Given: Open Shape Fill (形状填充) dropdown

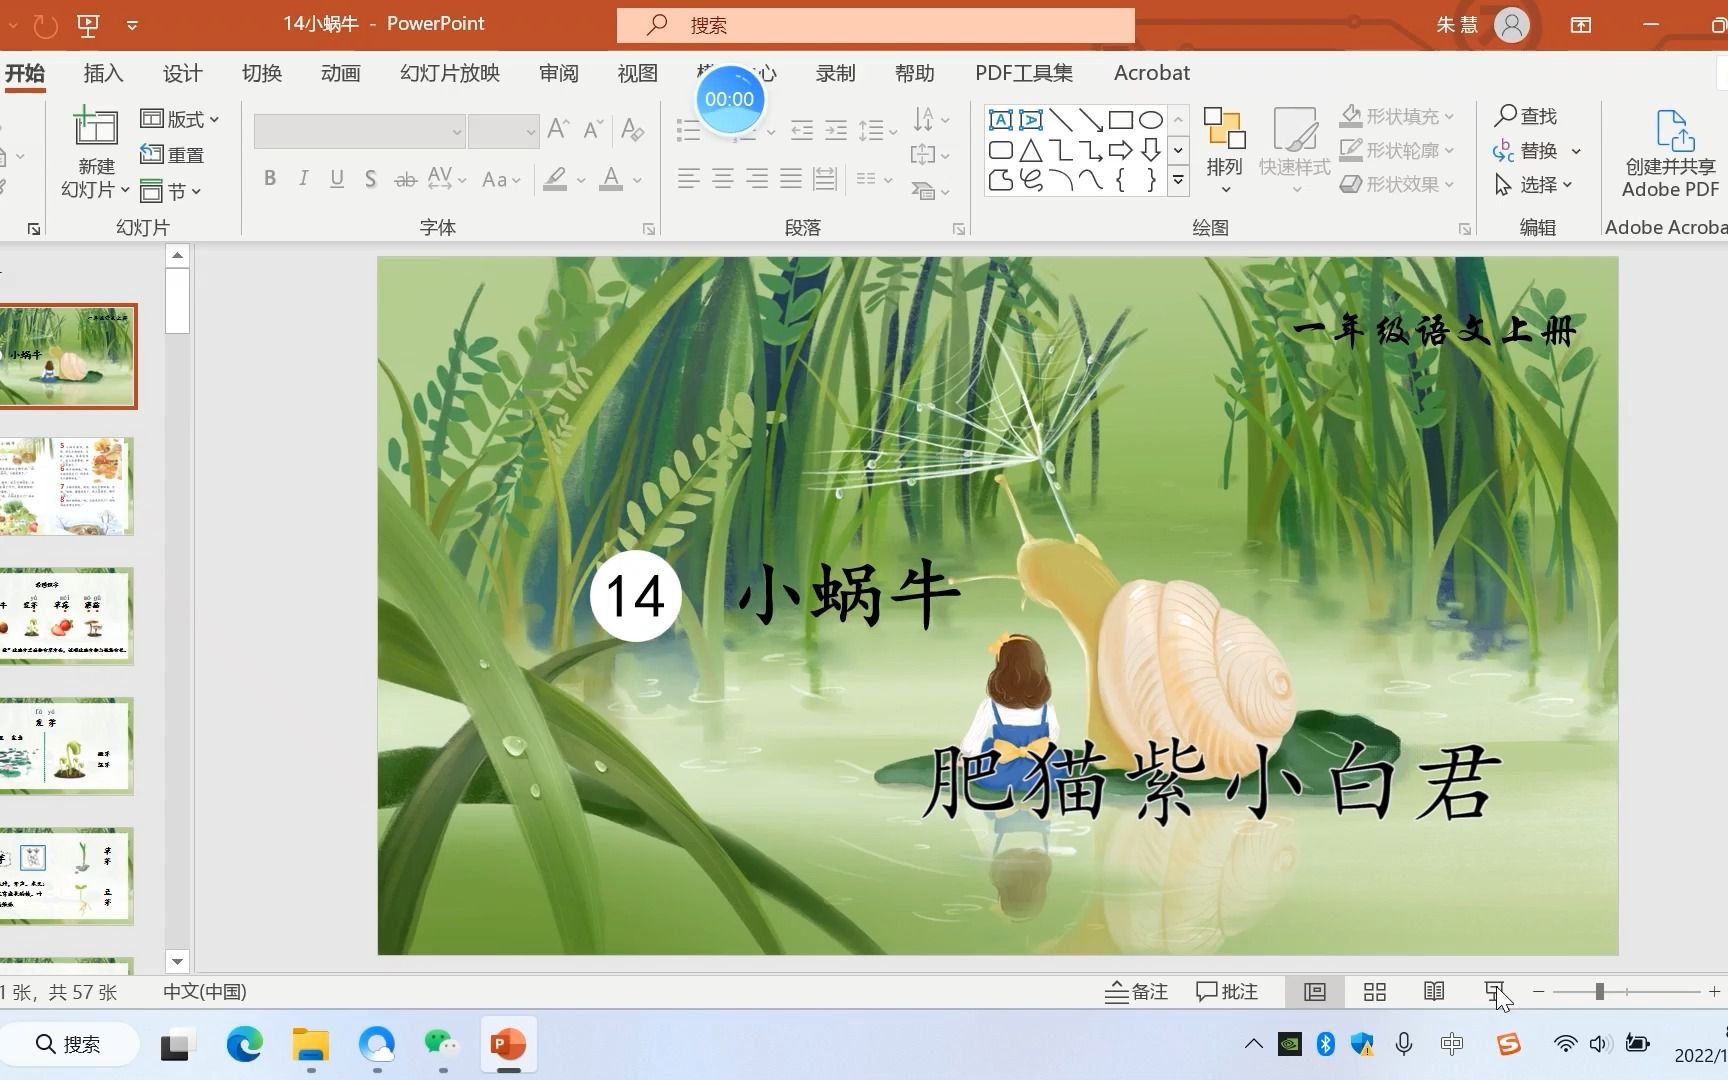Looking at the screenshot, I should click(x=1397, y=117).
